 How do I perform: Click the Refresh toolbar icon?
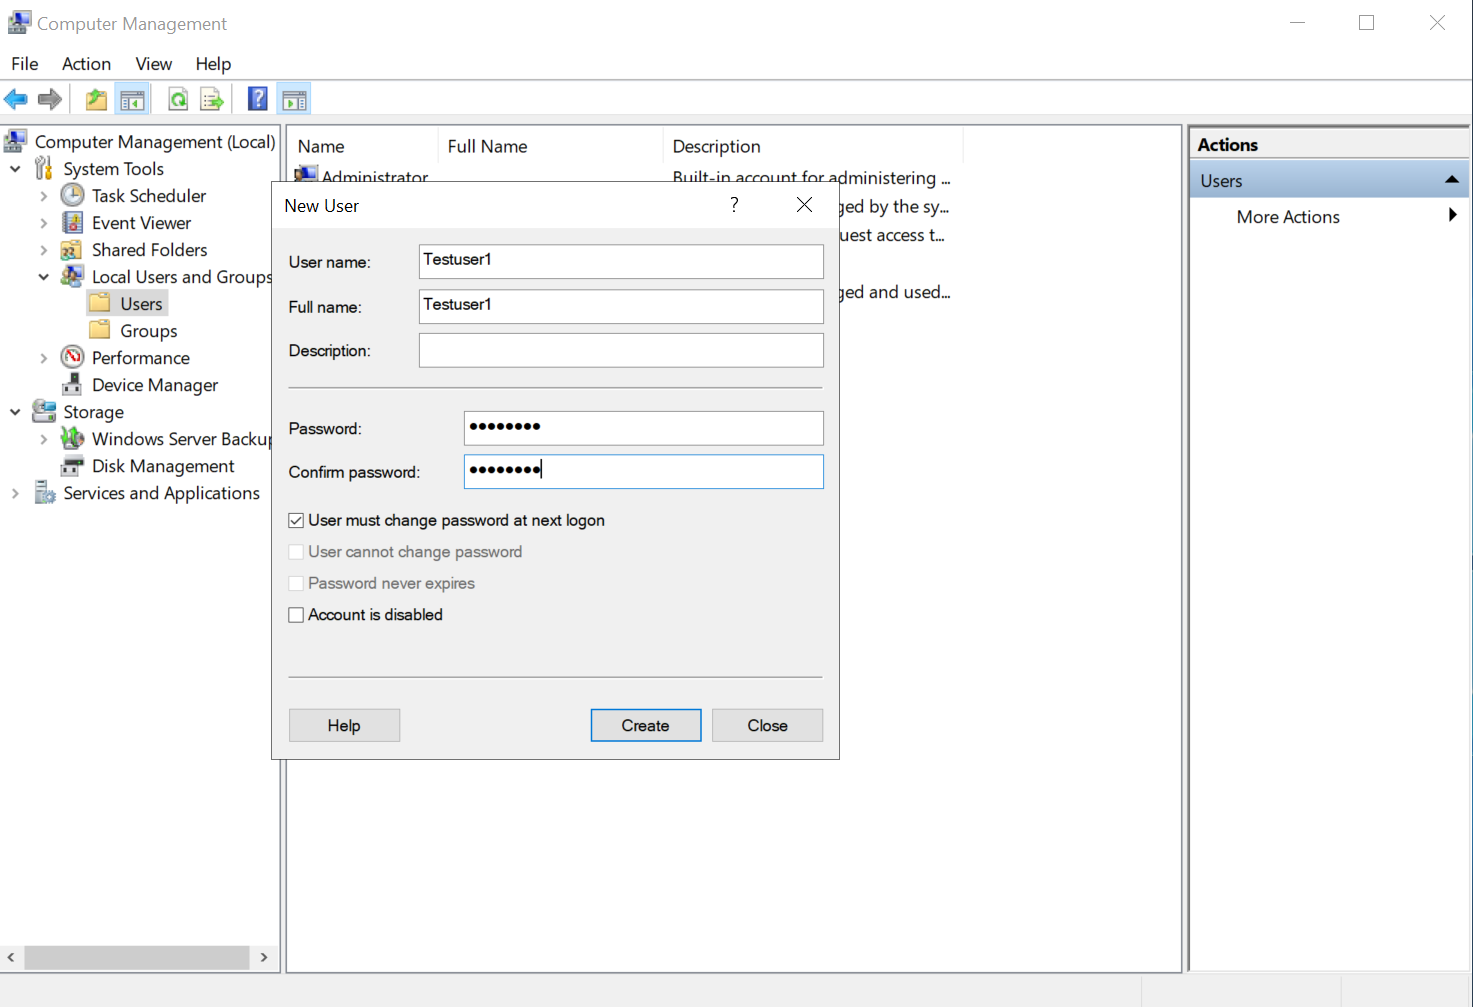coord(178,99)
